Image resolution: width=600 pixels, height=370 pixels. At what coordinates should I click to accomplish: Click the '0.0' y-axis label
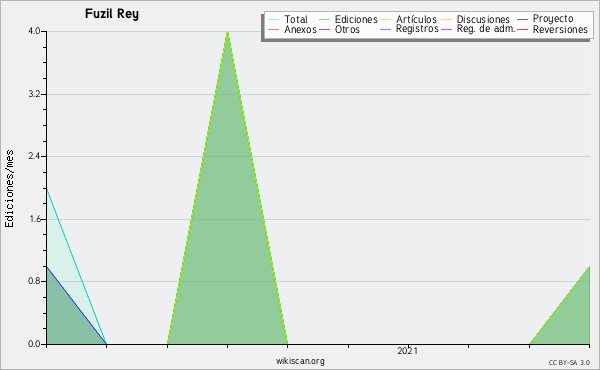[34, 344]
